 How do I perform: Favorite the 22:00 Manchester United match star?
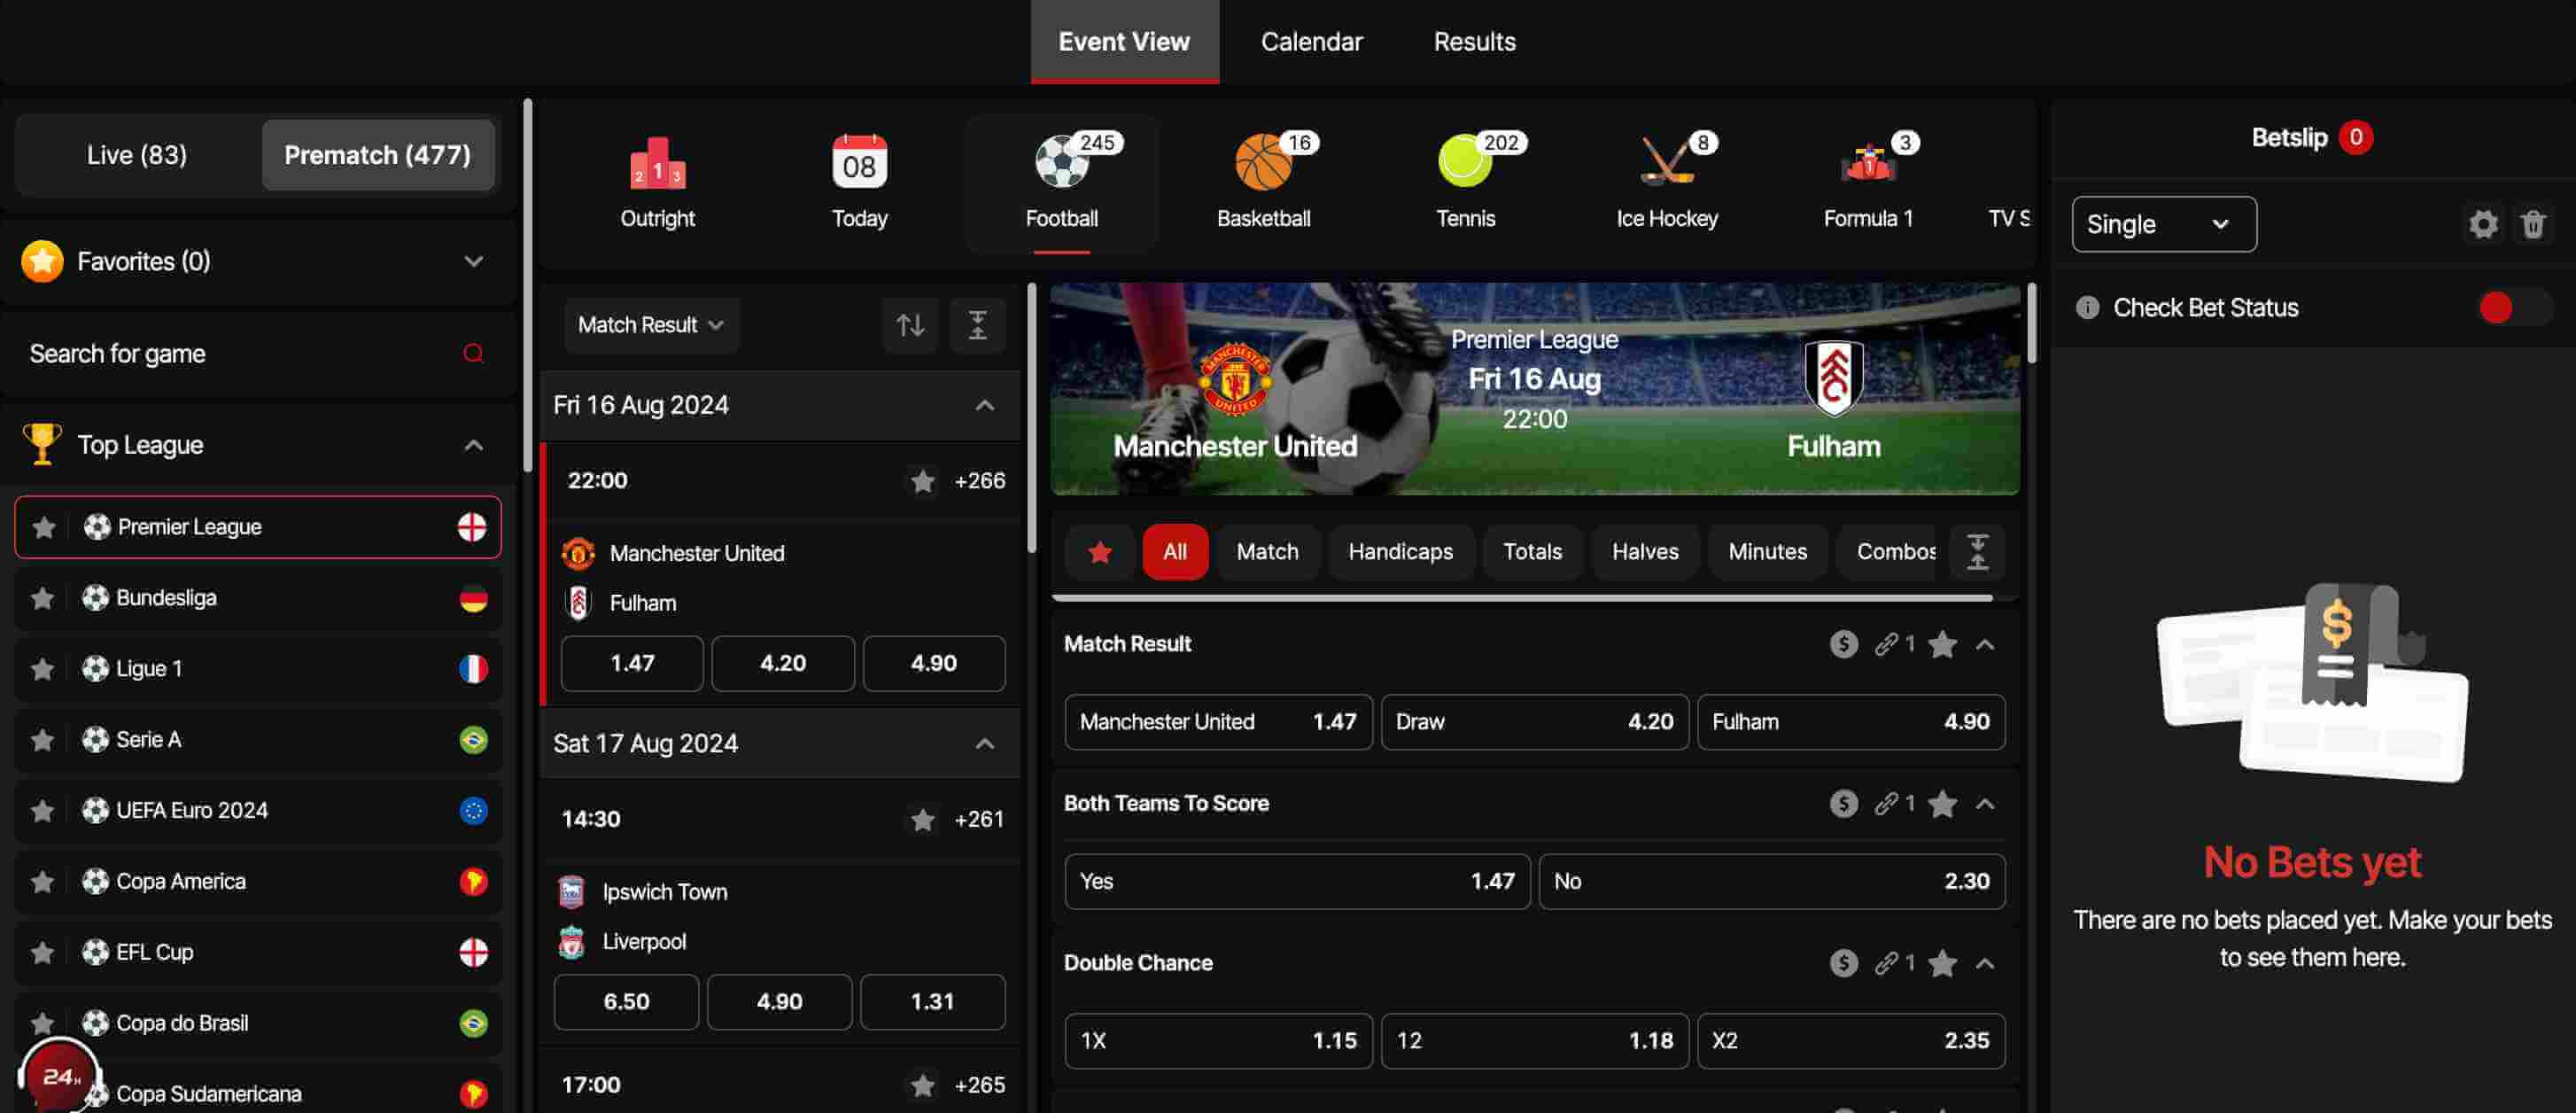tap(922, 481)
